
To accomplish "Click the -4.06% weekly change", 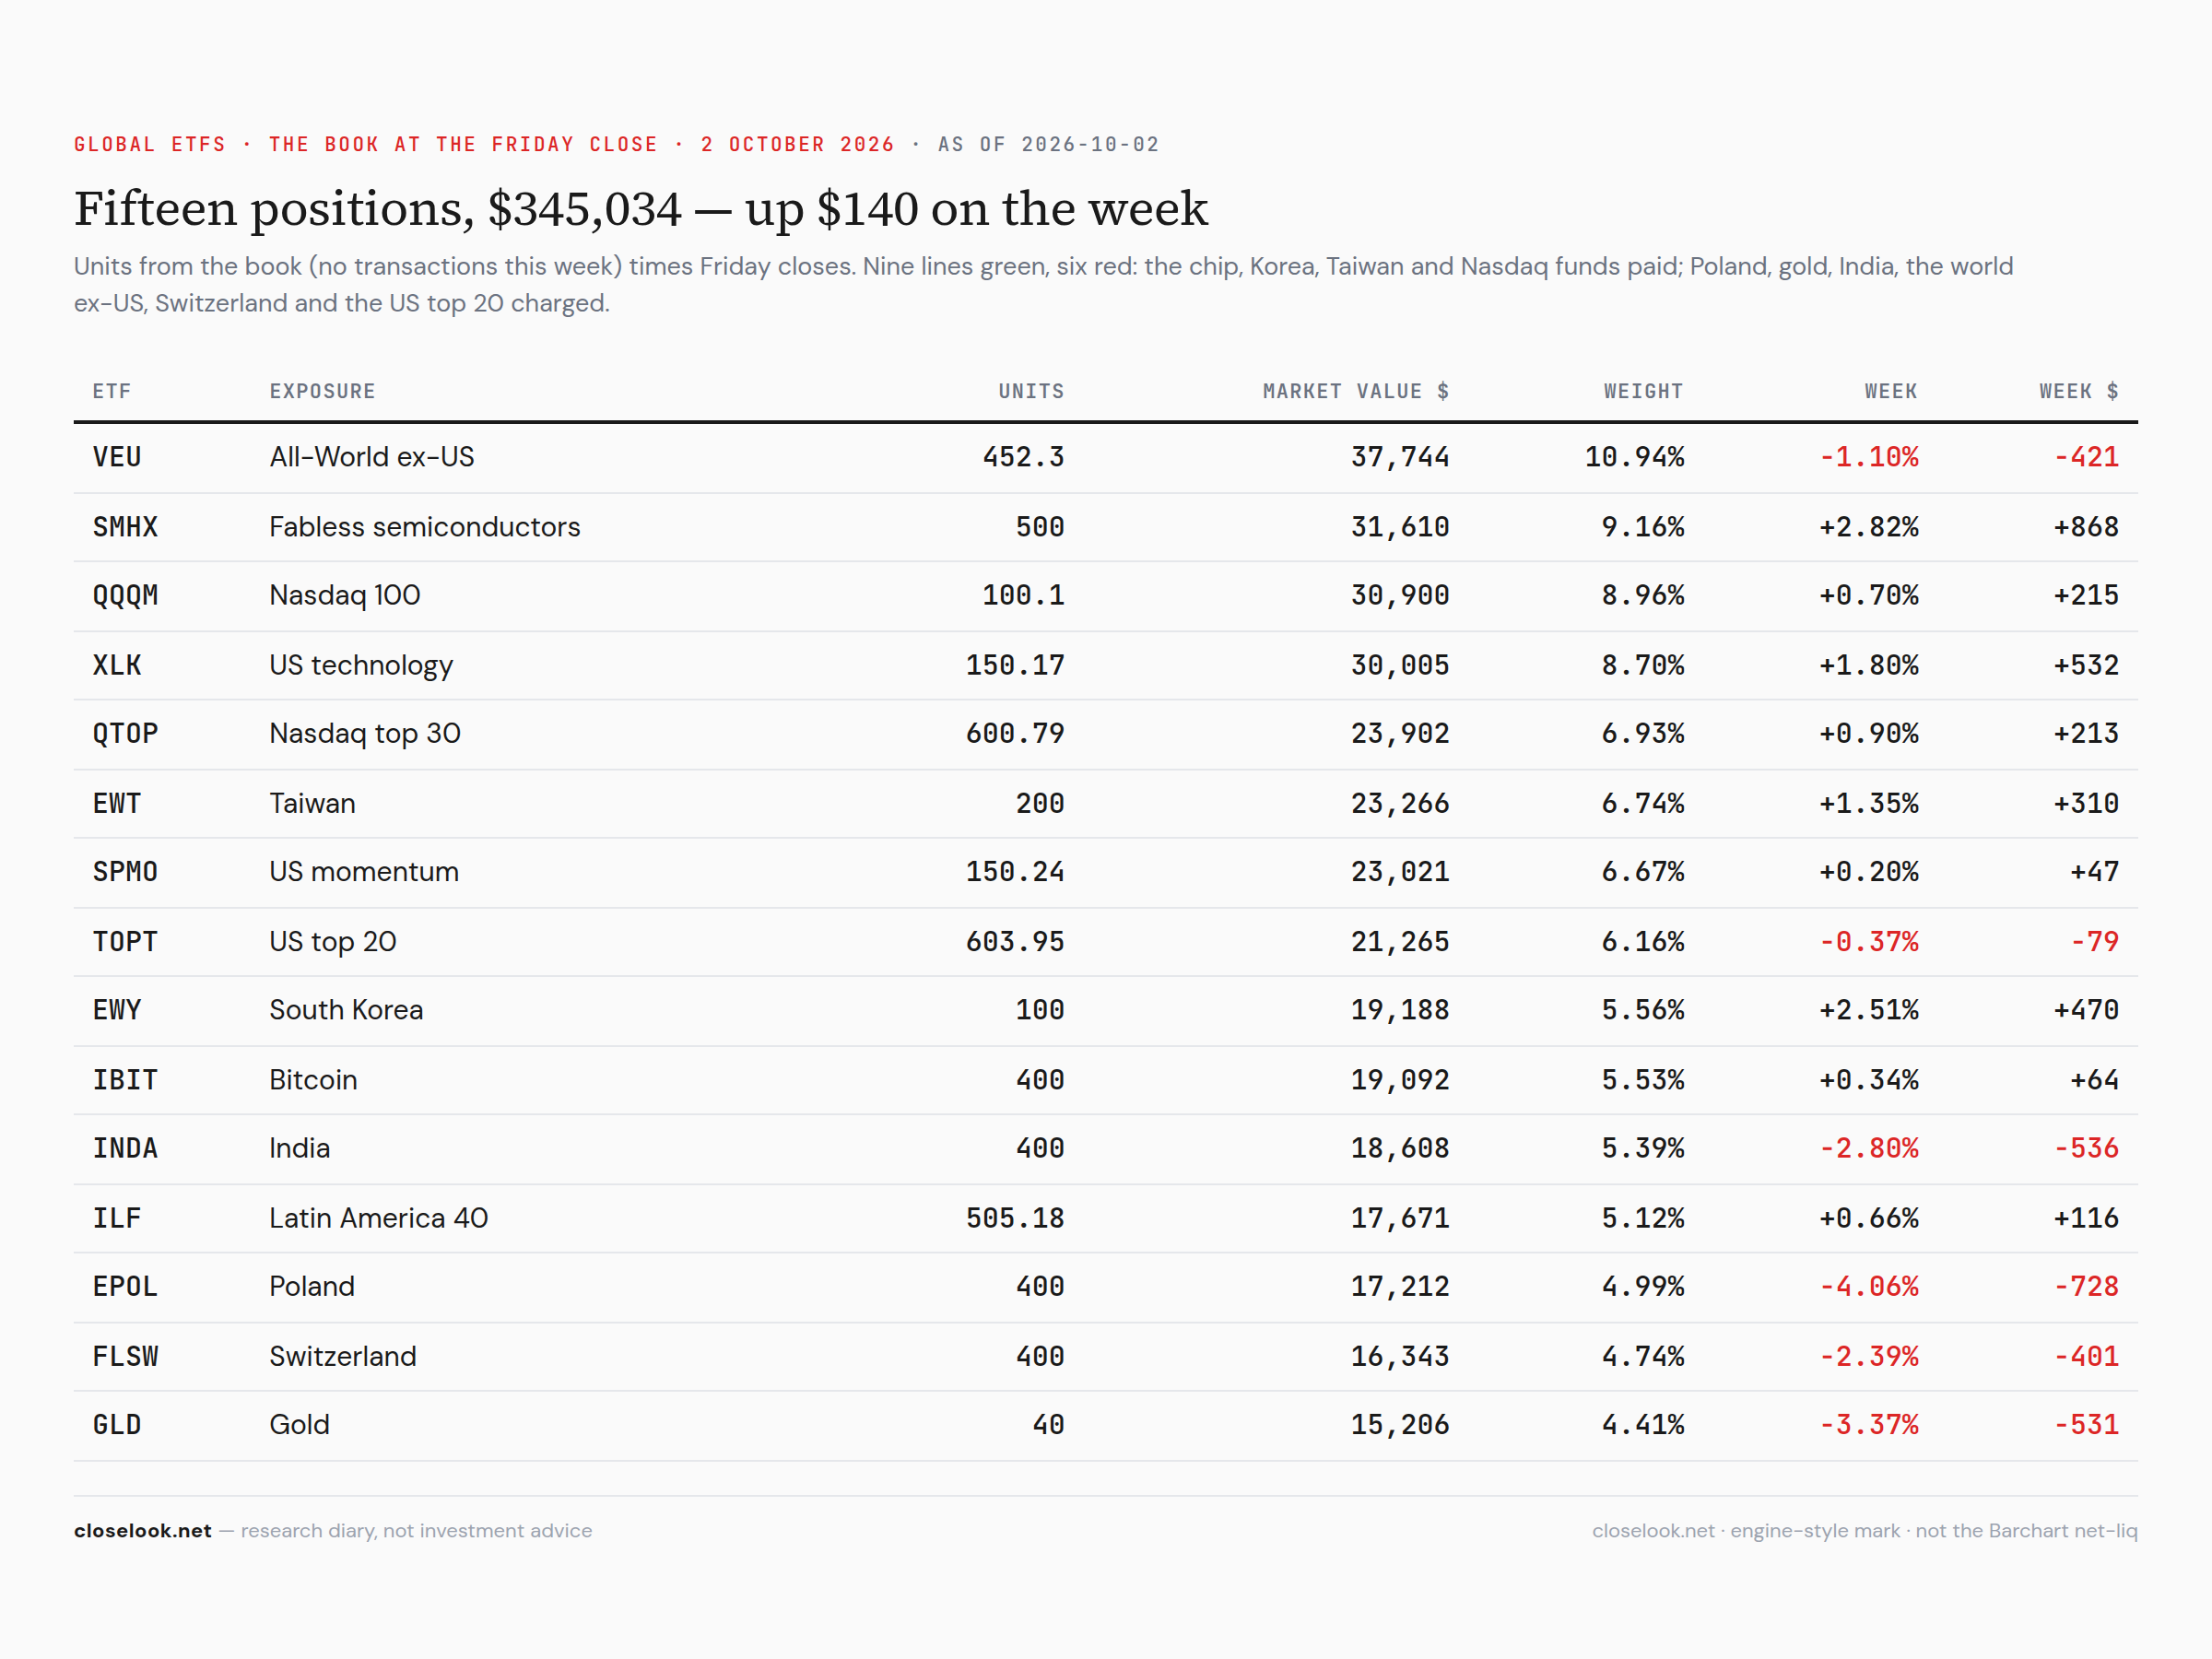I will [1868, 1286].
